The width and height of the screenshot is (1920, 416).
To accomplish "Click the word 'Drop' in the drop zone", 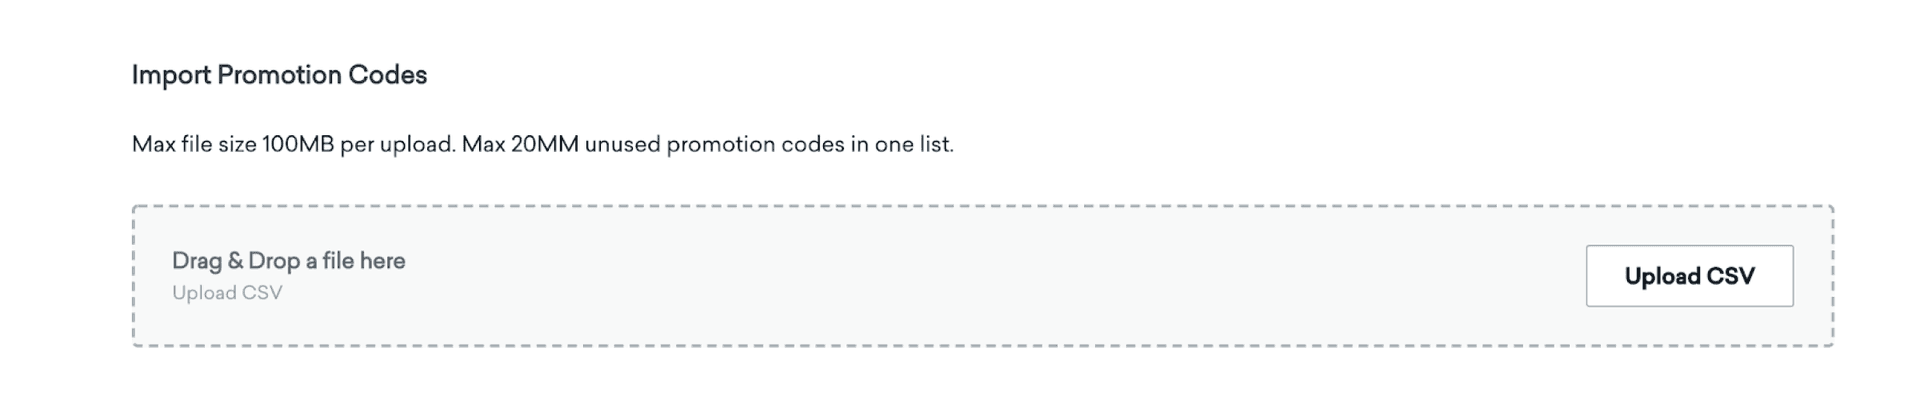I will 274,261.
